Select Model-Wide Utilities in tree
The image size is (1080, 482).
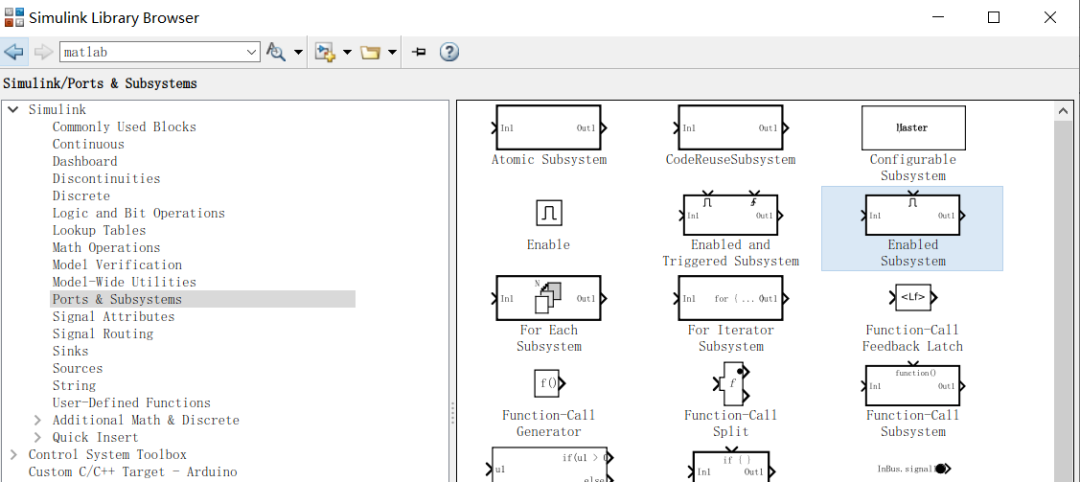(124, 282)
